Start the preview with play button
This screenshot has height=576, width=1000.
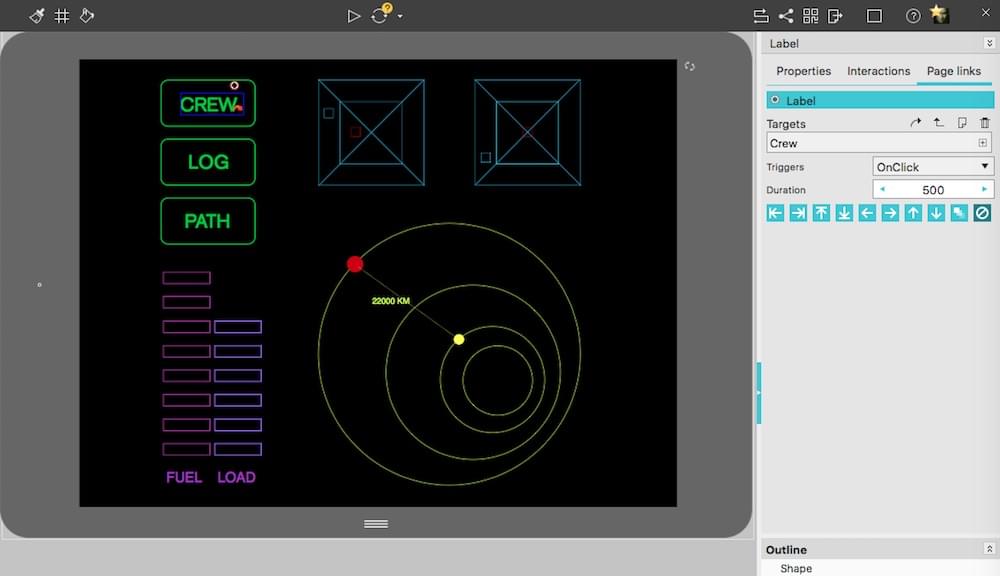[x=353, y=16]
